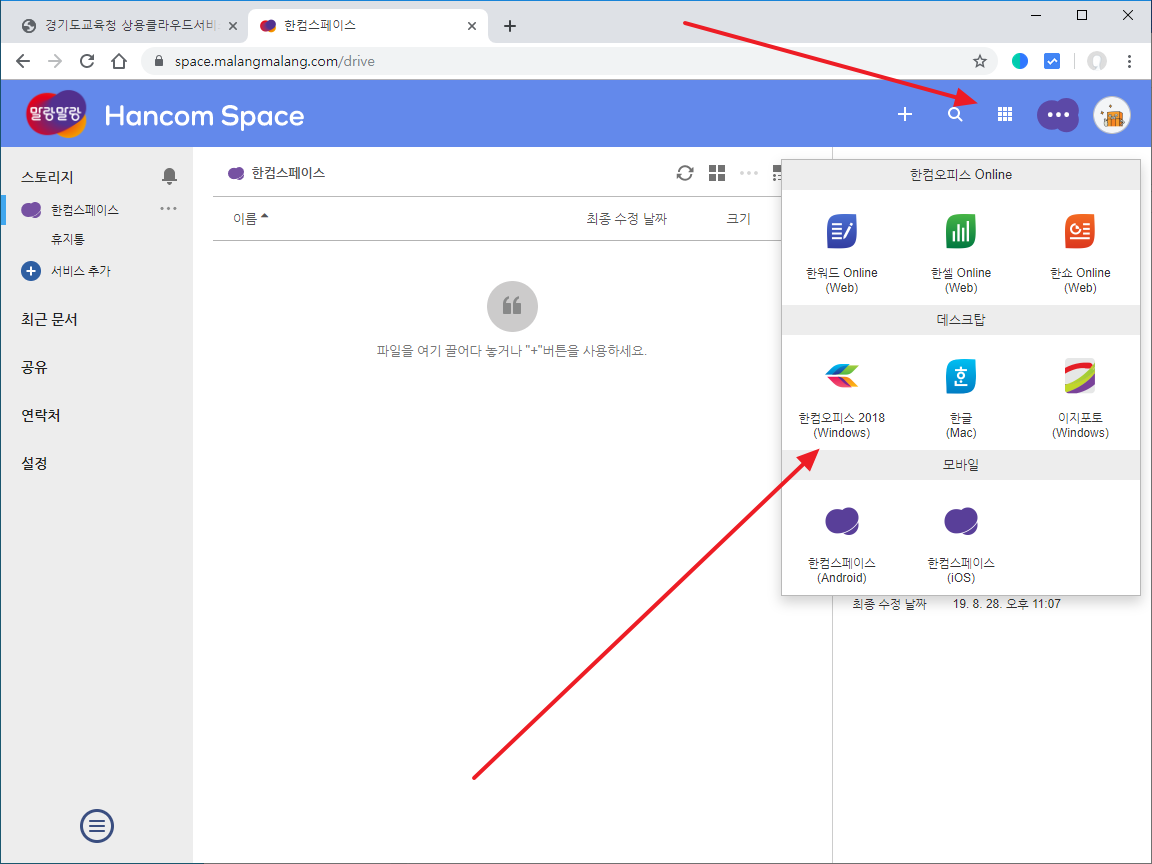Open Hanword Online (Web) app
The image size is (1152, 864).
point(841,253)
